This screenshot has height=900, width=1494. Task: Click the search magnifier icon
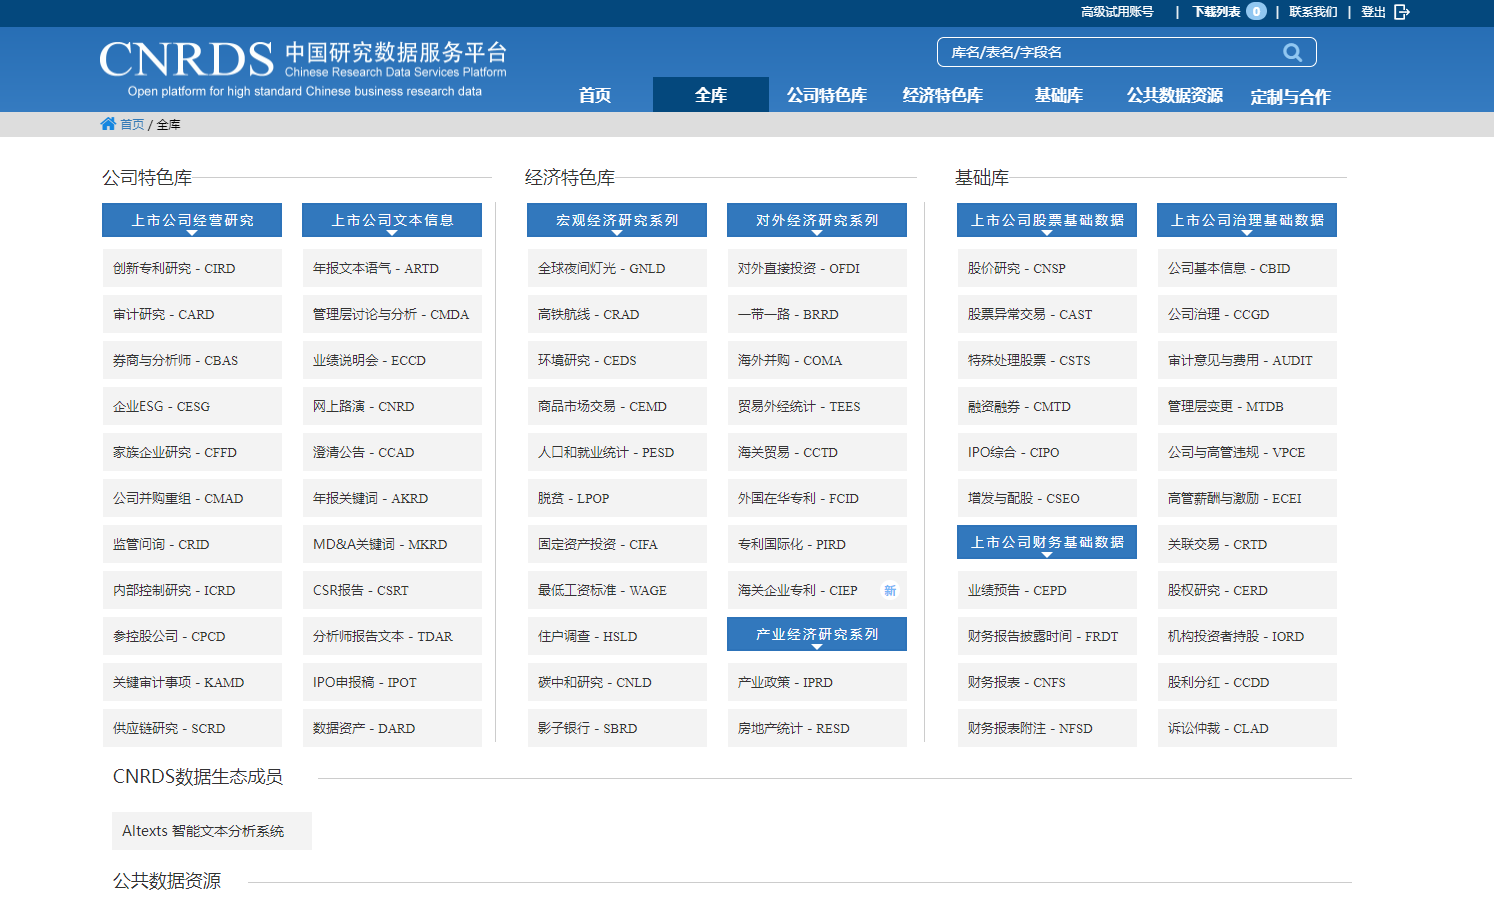coord(1292,52)
